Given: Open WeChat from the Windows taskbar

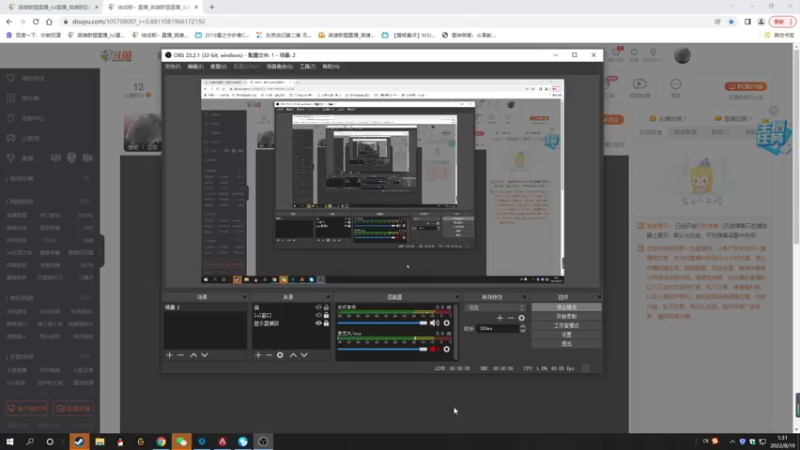Looking at the screenshot, I should pyautogui.click(x=181, y=441).
